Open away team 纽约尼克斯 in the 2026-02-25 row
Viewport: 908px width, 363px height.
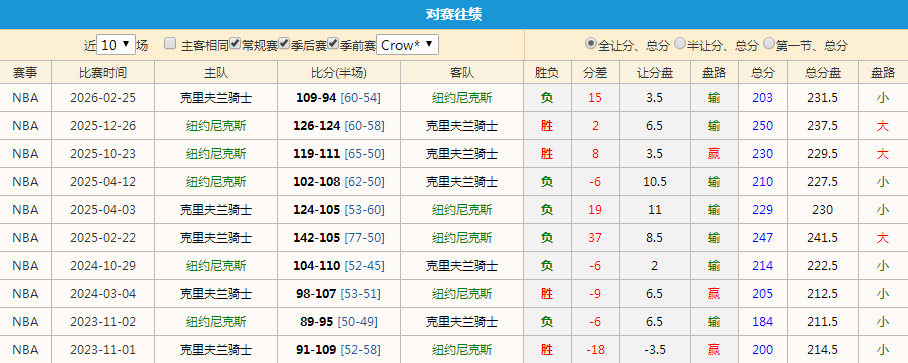(462, 98)
